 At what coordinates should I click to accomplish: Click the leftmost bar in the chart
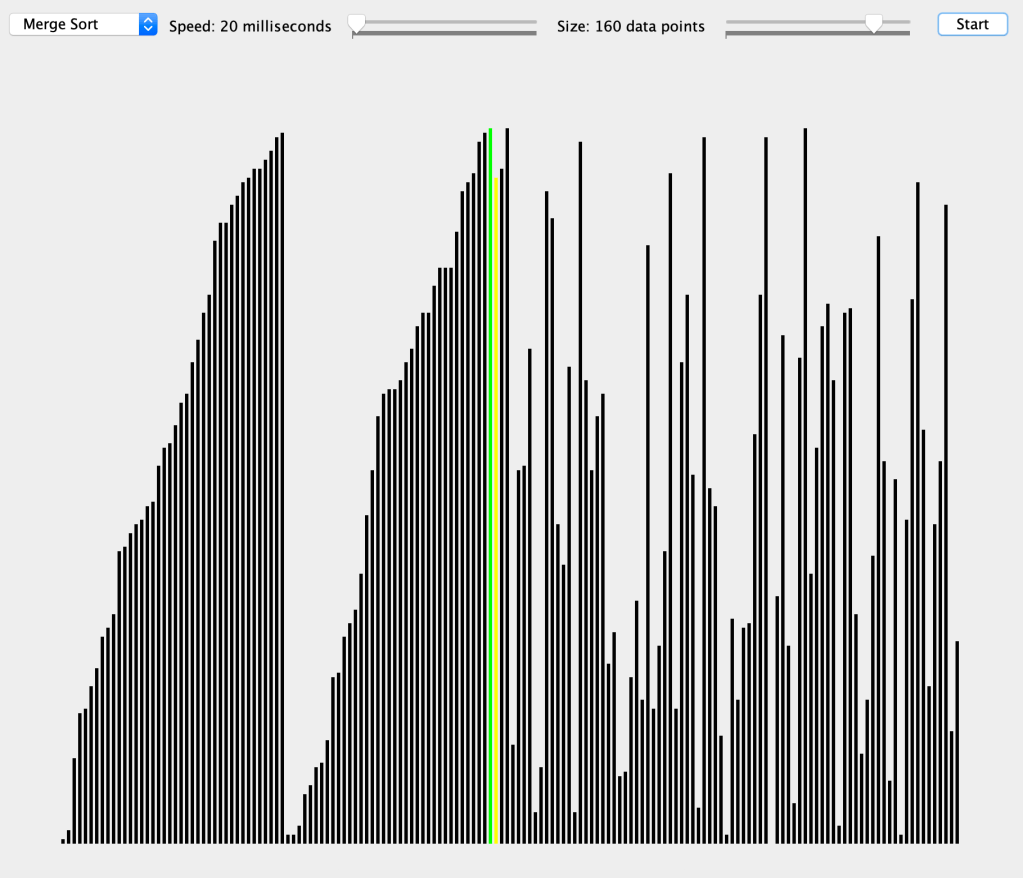click(63, 840)
